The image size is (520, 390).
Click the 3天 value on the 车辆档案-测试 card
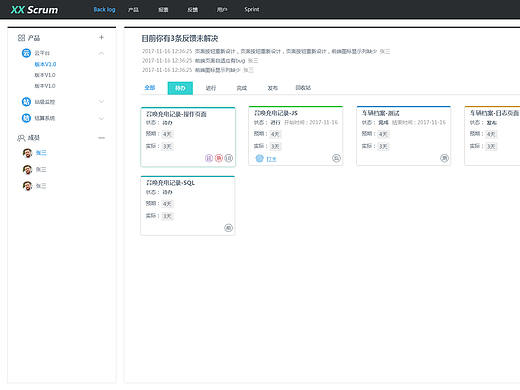pos(383,146)
